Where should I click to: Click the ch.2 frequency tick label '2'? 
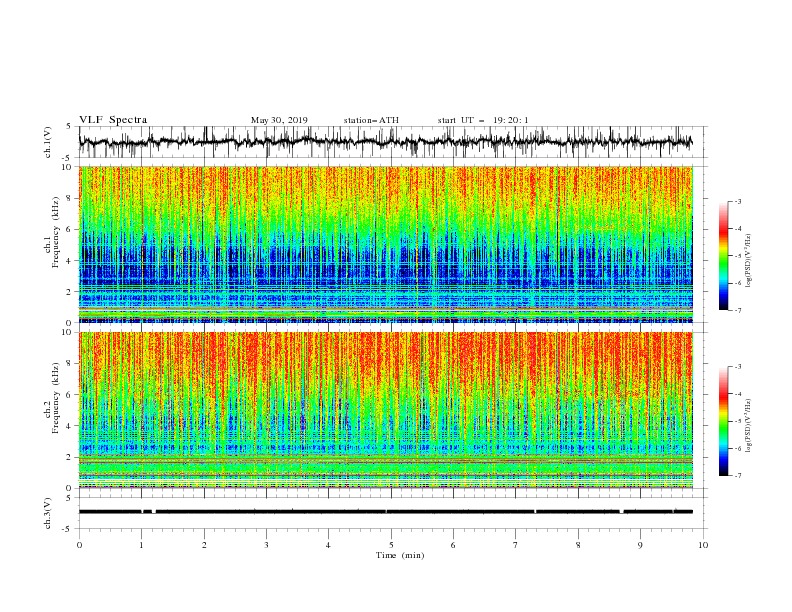(x=70, y=457)
